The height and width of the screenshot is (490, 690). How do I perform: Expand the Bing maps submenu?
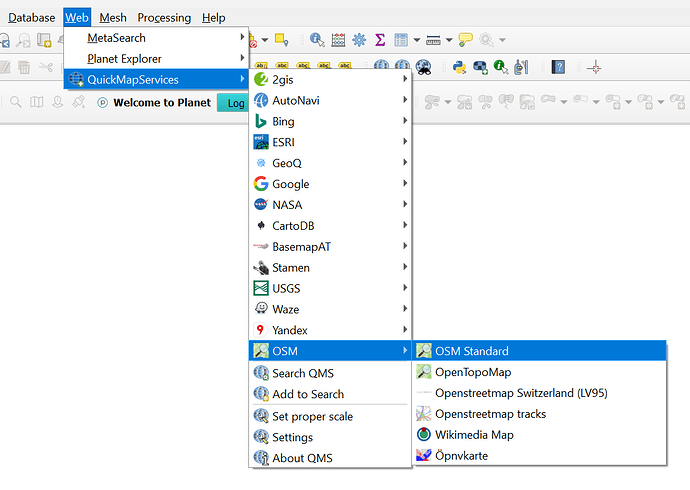(330, 121)
